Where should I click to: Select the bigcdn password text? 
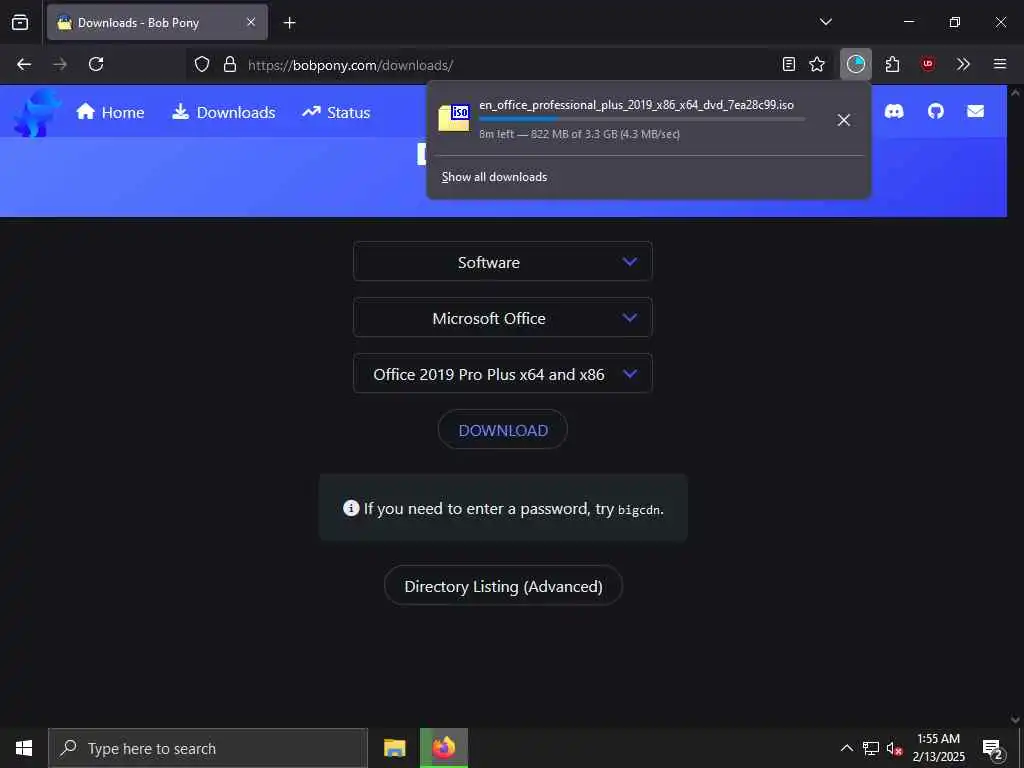(x=639, y=509)
